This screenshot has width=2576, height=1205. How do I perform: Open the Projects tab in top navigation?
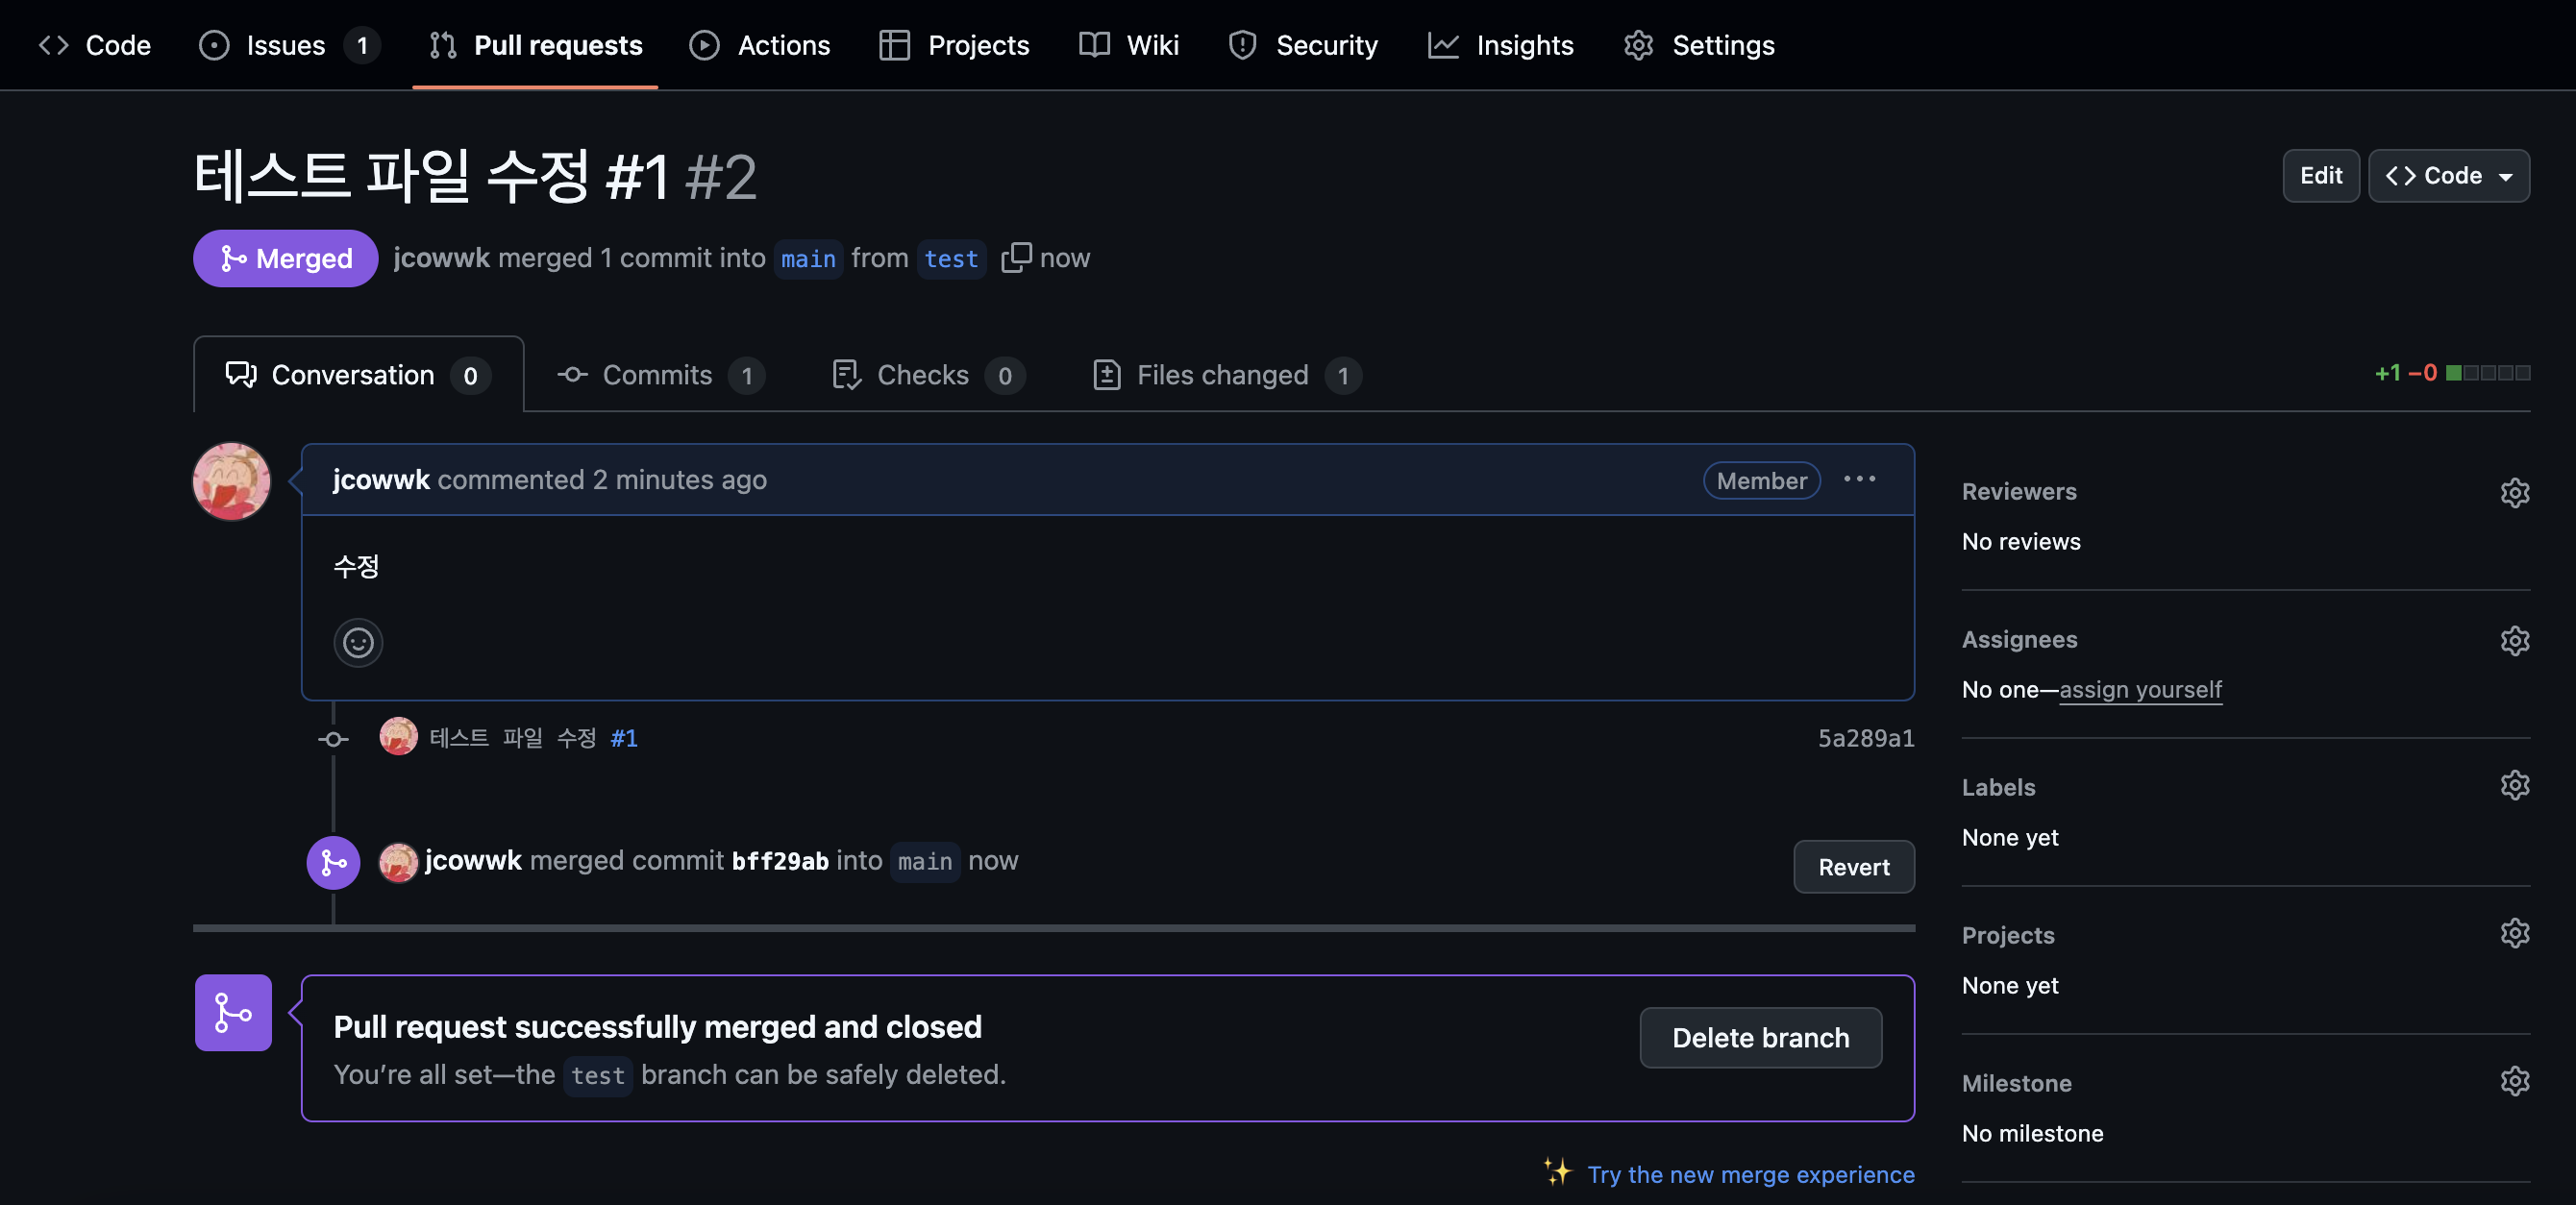(x=954, y=45)
